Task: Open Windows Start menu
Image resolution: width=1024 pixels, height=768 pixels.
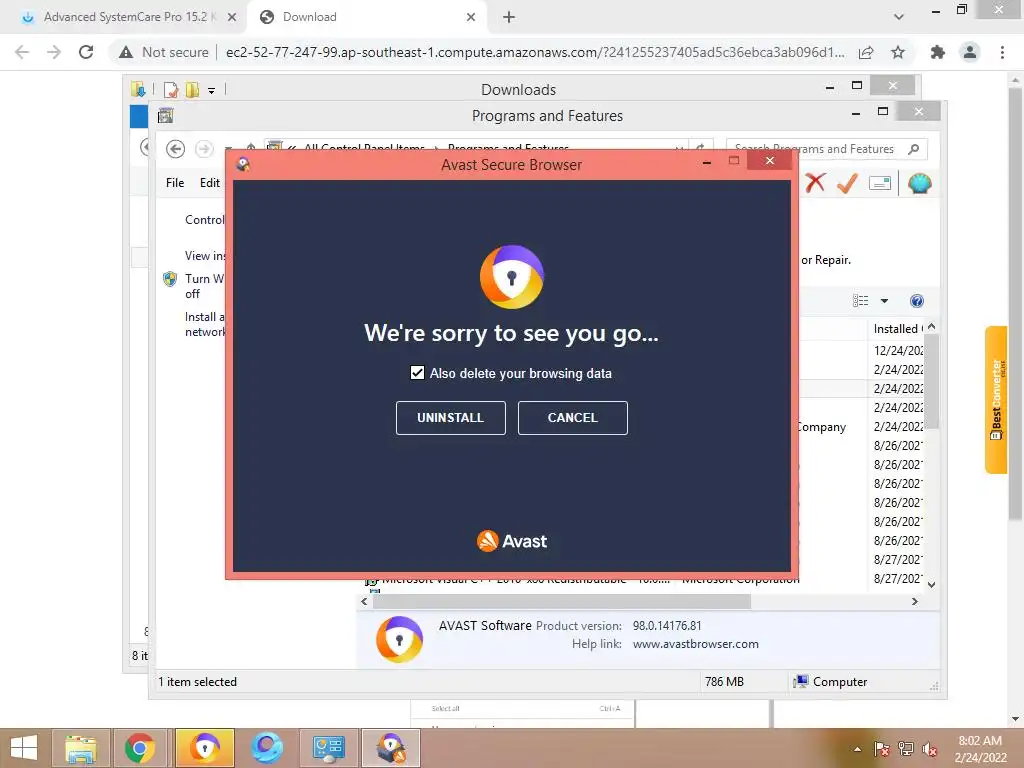Action: click(x=24, y=748)
